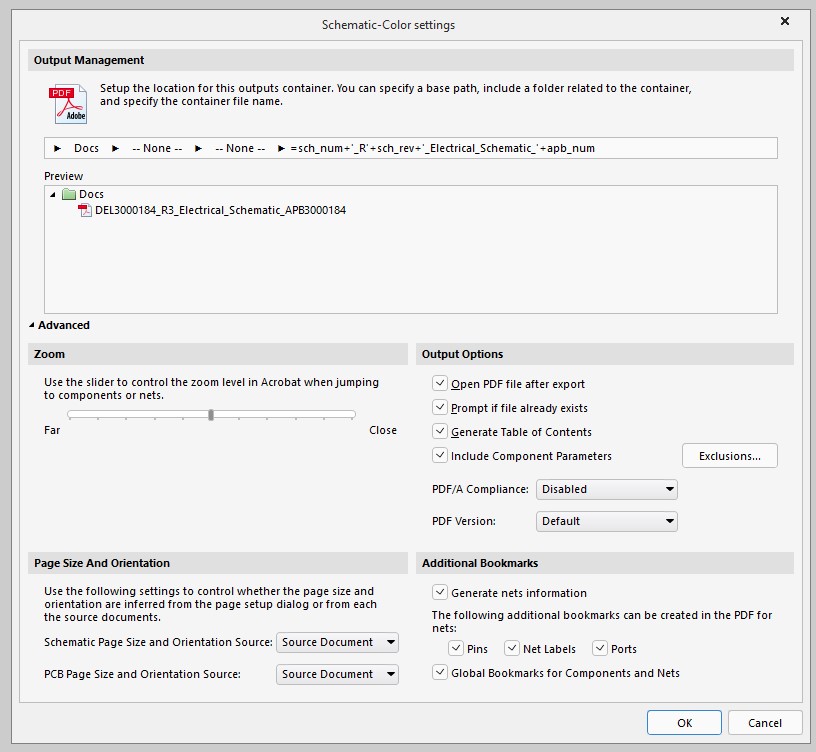Screen dimensions: 816x752
Task: Click the Exclusions... button
Action: pyautogui.click(x=730, y=456)
